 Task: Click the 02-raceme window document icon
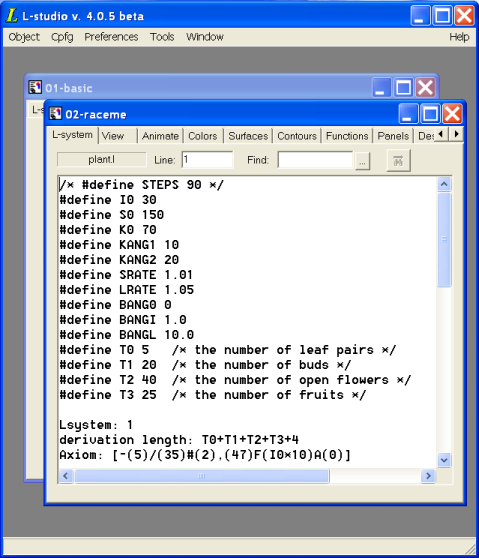pyautogui.click(x=55, y=114)
